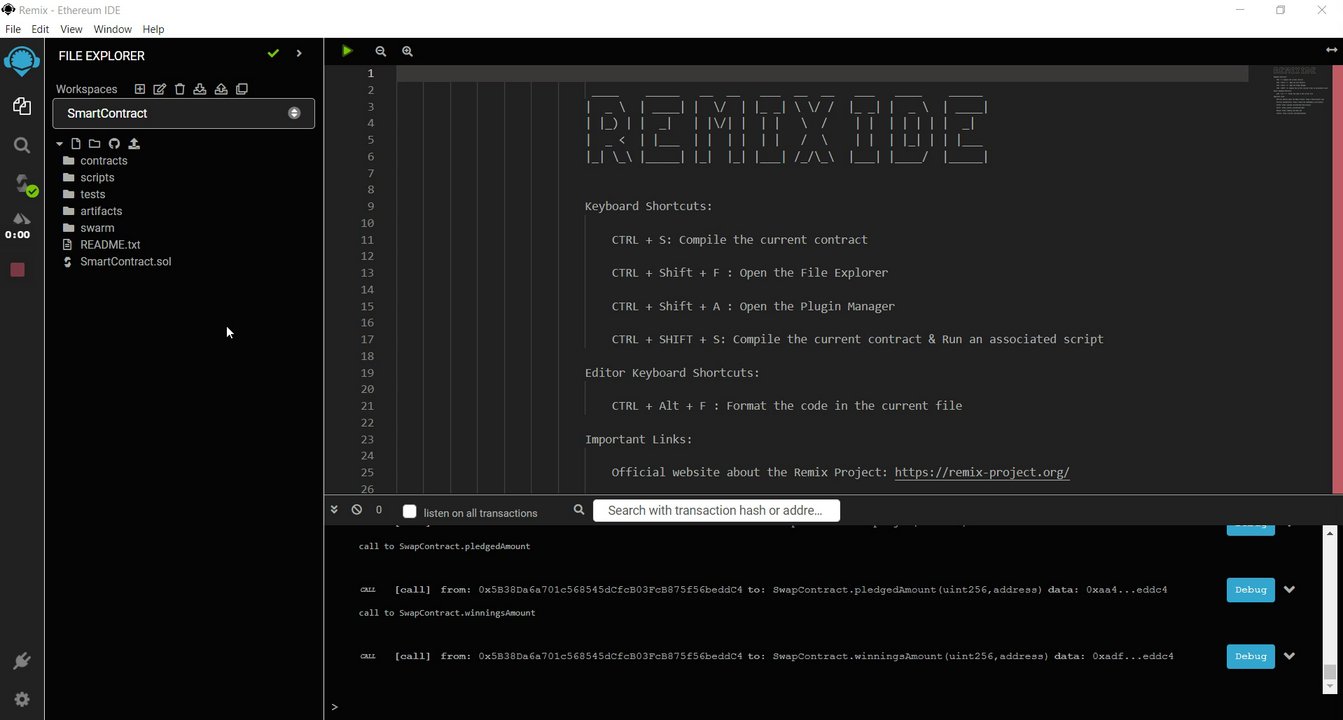Clear the terminal console

coord(357,510)
